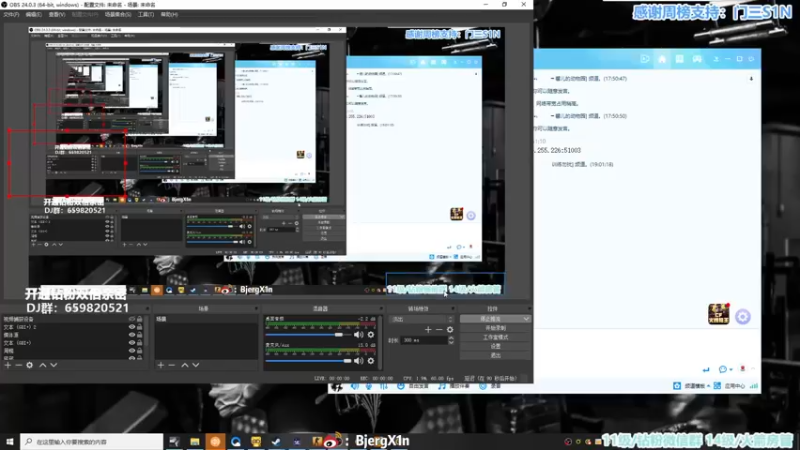Viewport: 800px width, 450px height.
Task: Open the 场景集合(S) menu in OBS
Action: tap(118, 15)
